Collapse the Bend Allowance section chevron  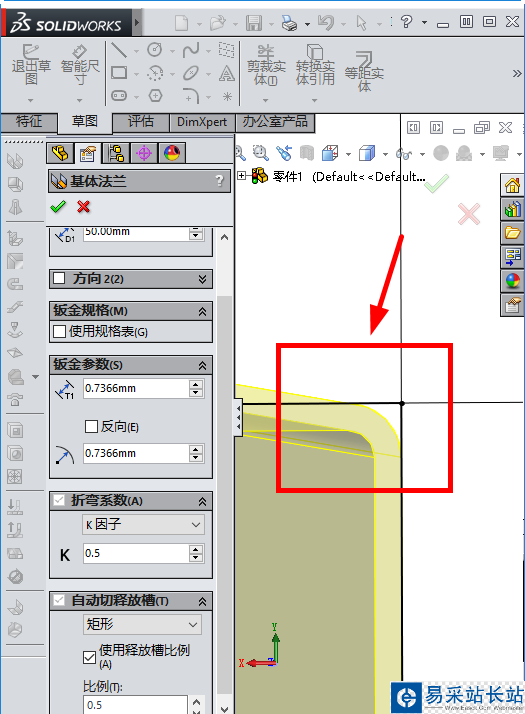coord(203,501)
